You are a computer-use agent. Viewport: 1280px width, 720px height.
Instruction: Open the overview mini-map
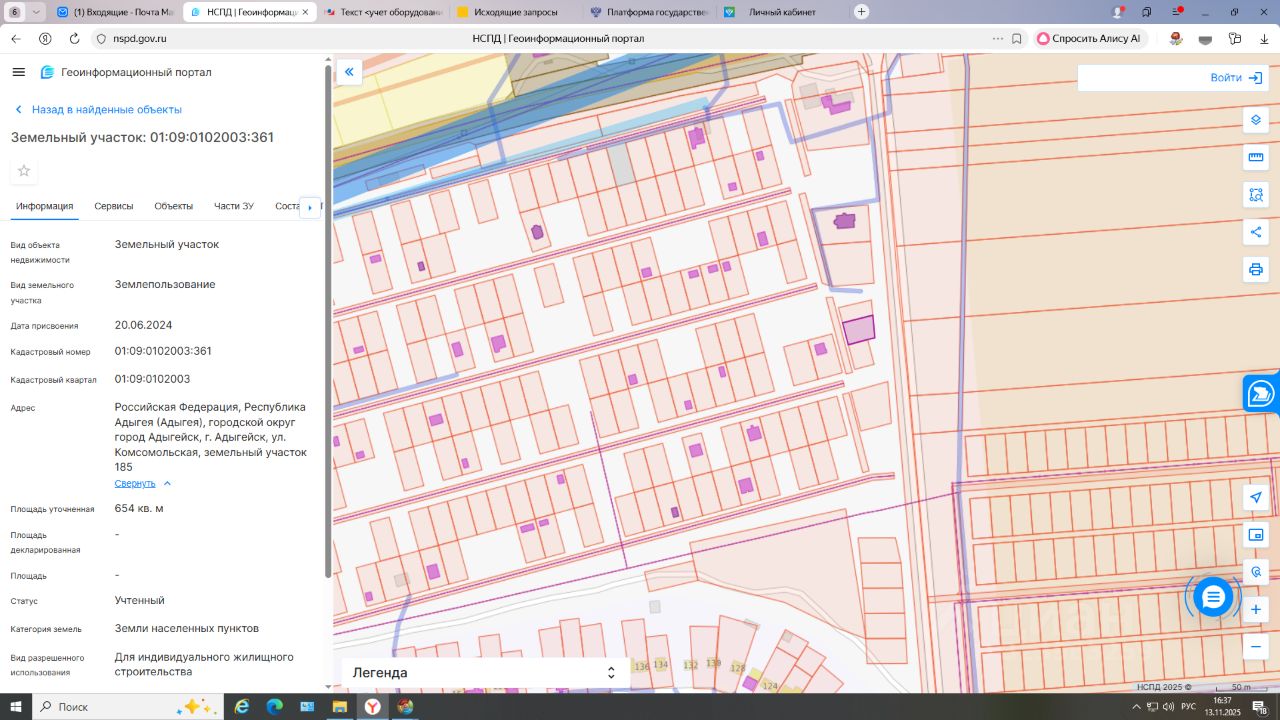click(x=1256, y=535)
